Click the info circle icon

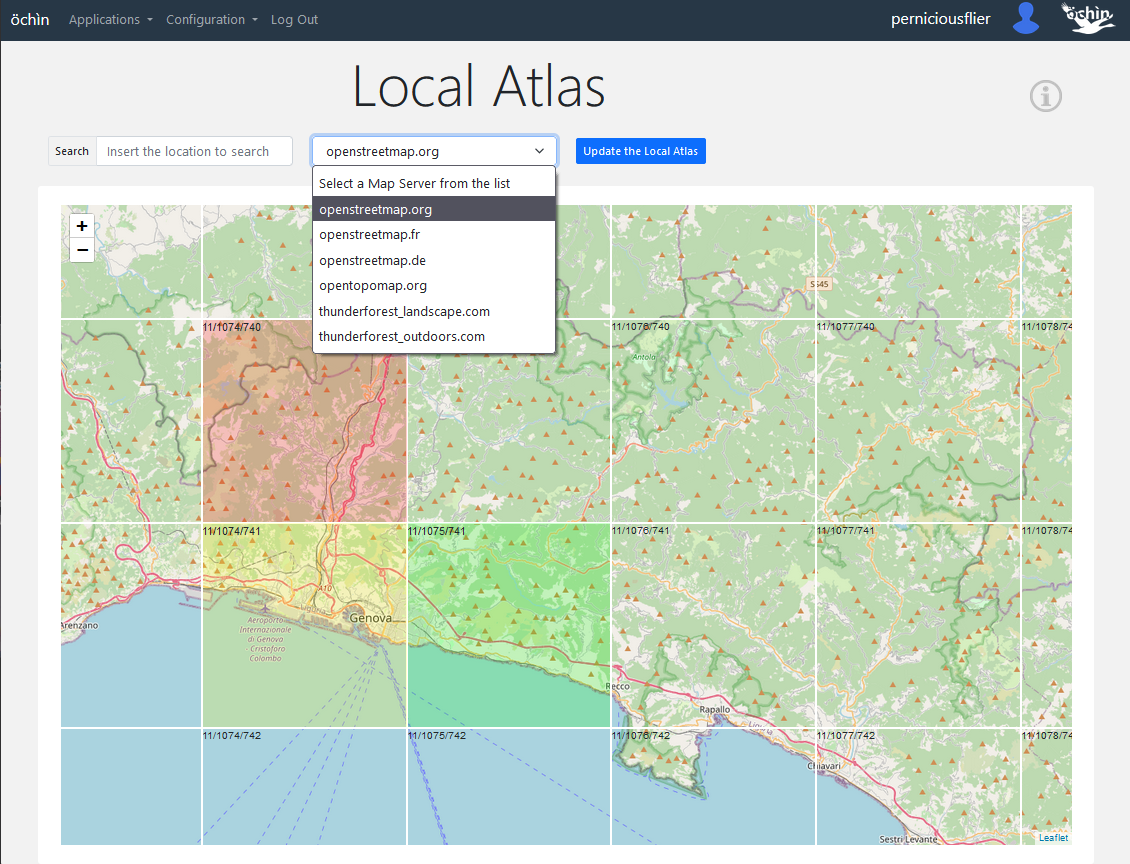(1045, 96)
